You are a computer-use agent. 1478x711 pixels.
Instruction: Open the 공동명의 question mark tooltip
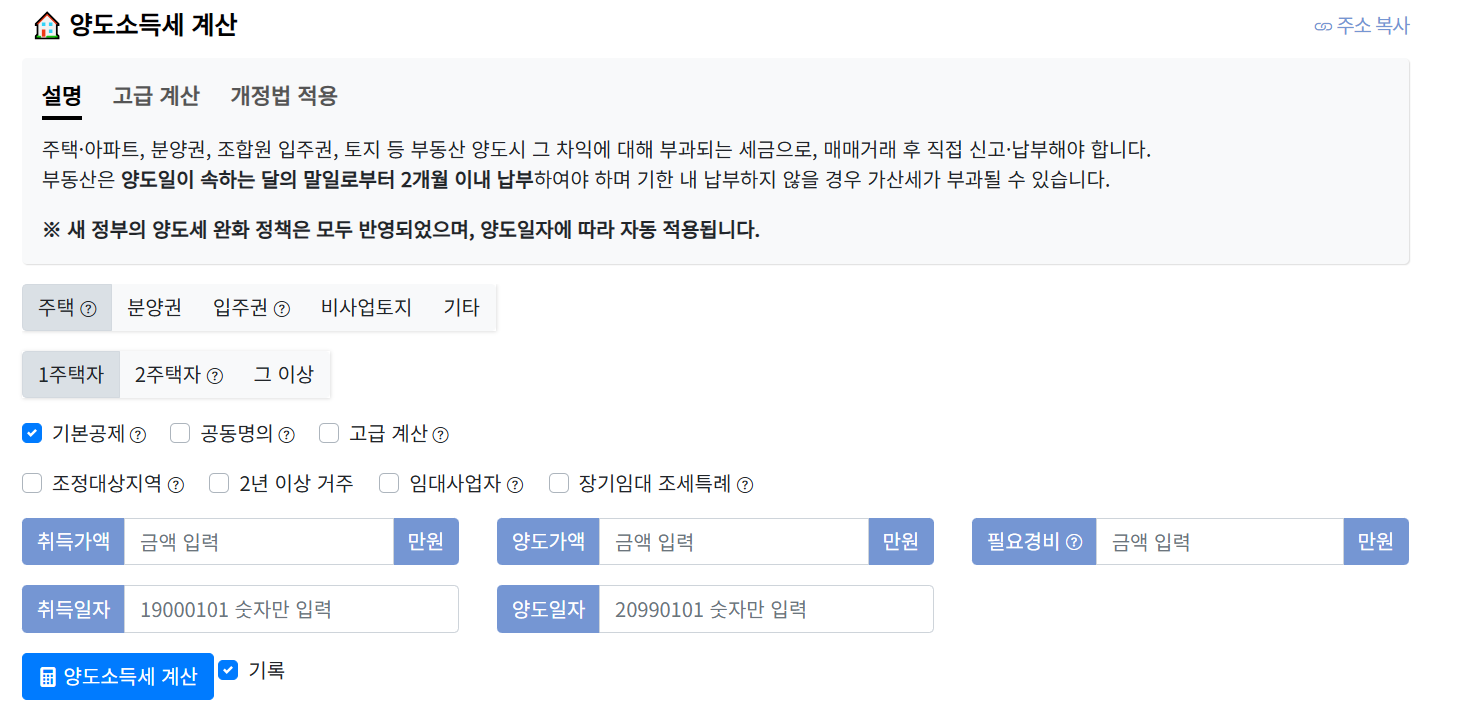pos(289,433)
